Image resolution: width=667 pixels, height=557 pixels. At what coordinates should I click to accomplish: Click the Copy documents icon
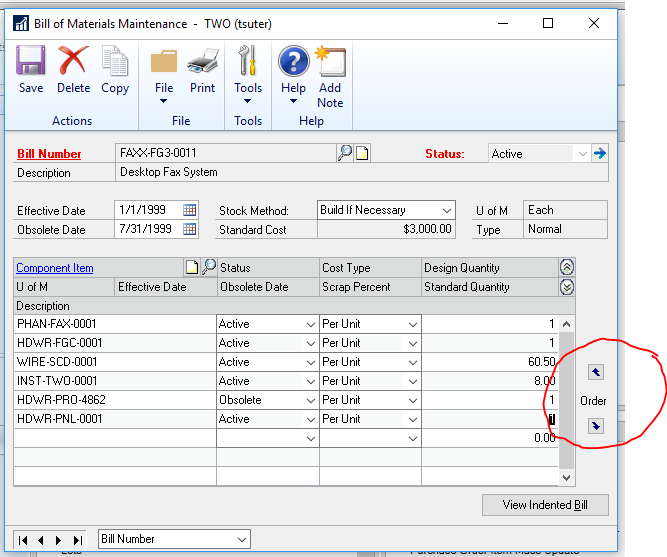[x=115, y=60]
